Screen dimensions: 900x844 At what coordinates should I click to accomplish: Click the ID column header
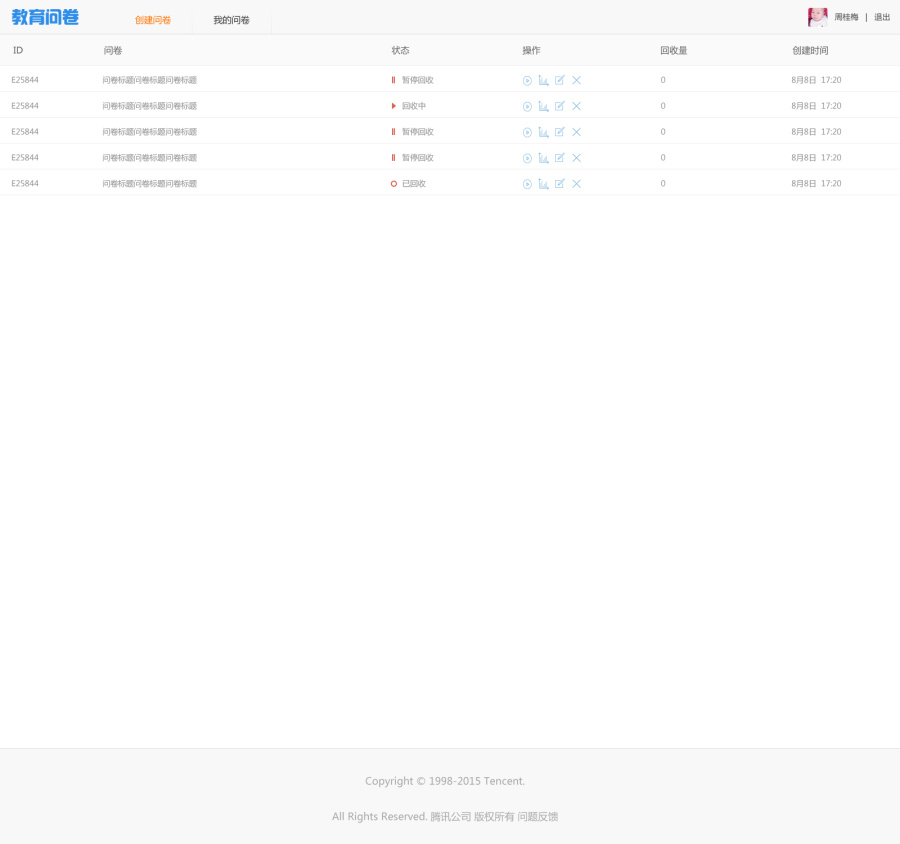coord(18,51)
